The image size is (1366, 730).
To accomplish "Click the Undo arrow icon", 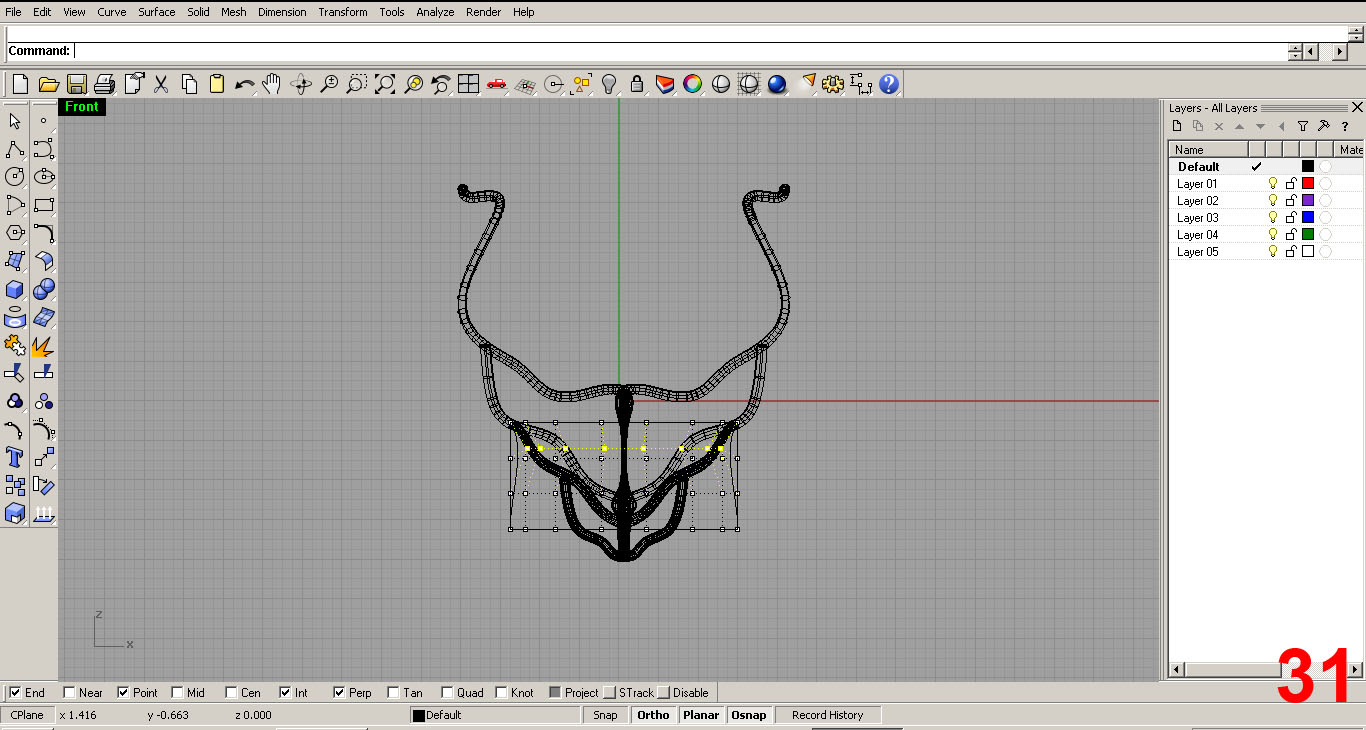I will click(245, 84).
